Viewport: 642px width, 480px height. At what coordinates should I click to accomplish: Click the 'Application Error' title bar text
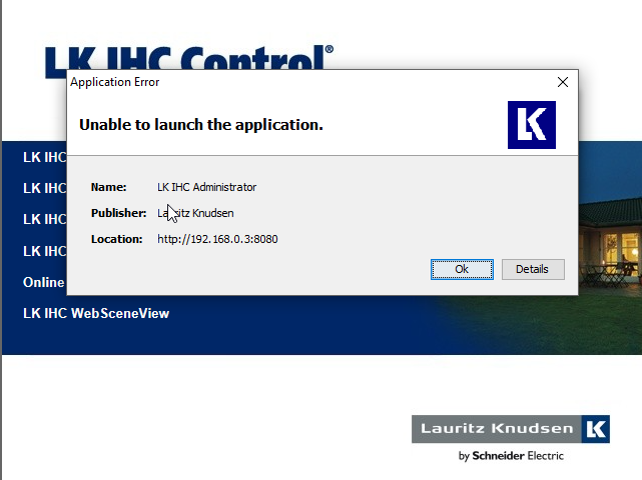tap(115, 82)
